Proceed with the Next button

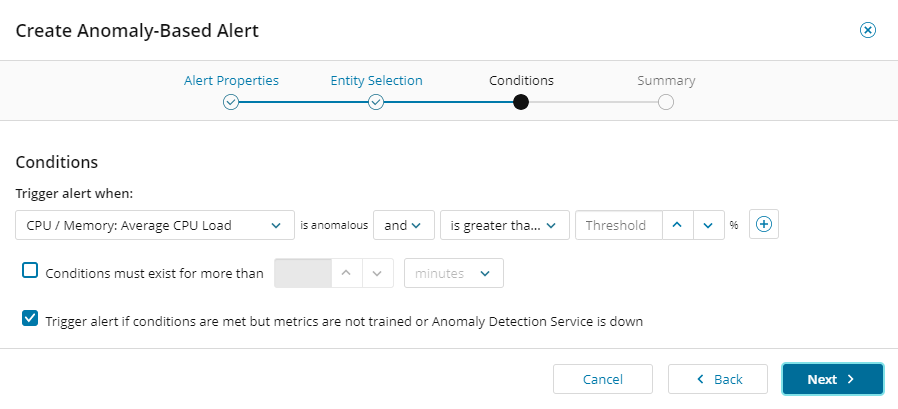pyautogui.click(x=832, y=379)
